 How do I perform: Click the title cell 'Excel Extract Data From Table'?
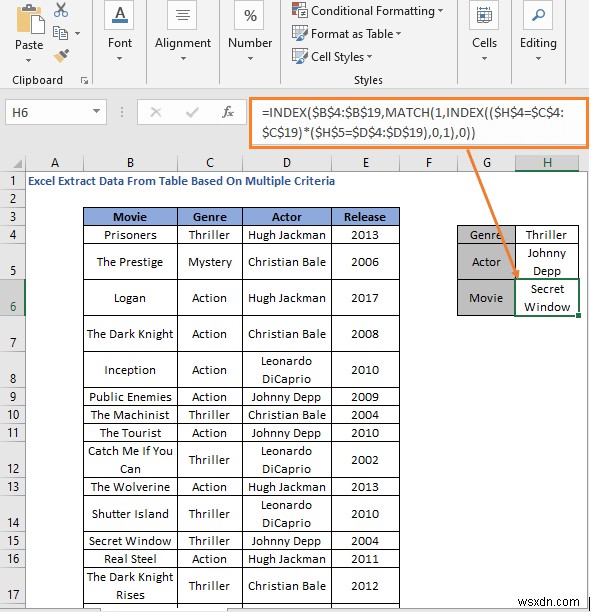pos(181,181)
